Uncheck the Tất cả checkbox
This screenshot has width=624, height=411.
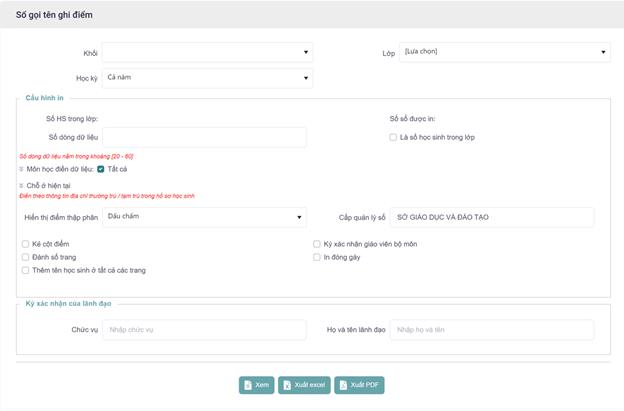coord(101,169)
